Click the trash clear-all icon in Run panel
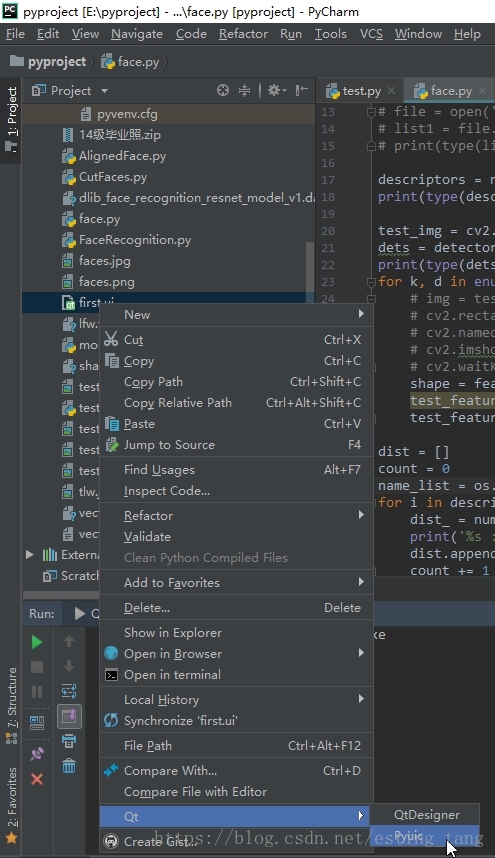This screenshot has width=495, height=858. (69, 765)
